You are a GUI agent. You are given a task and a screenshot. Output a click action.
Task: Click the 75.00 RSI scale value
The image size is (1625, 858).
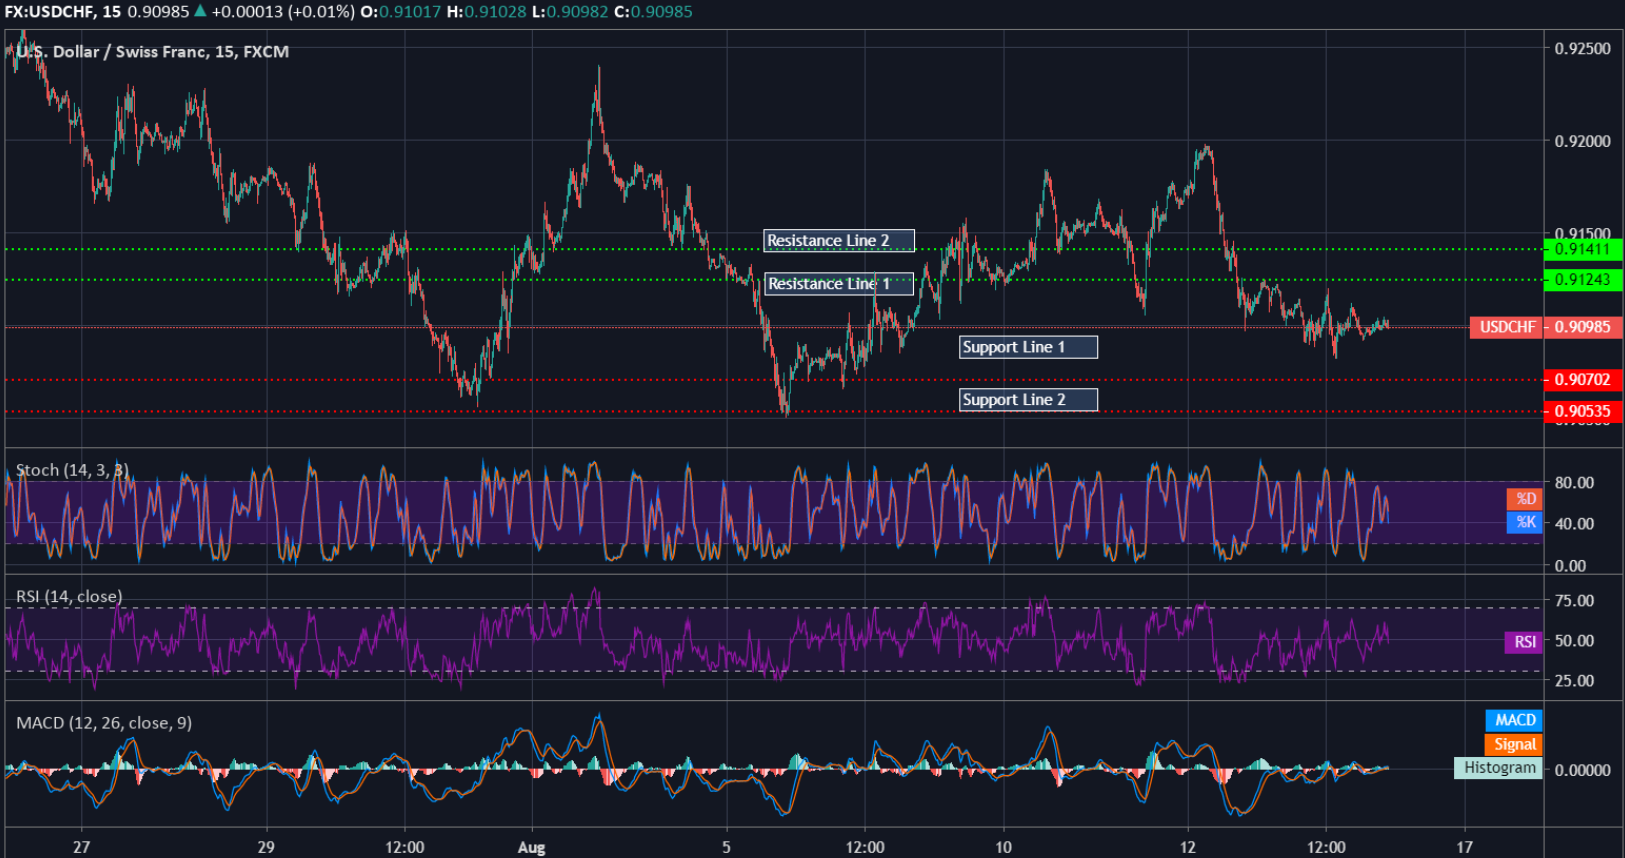(1574, 601)
